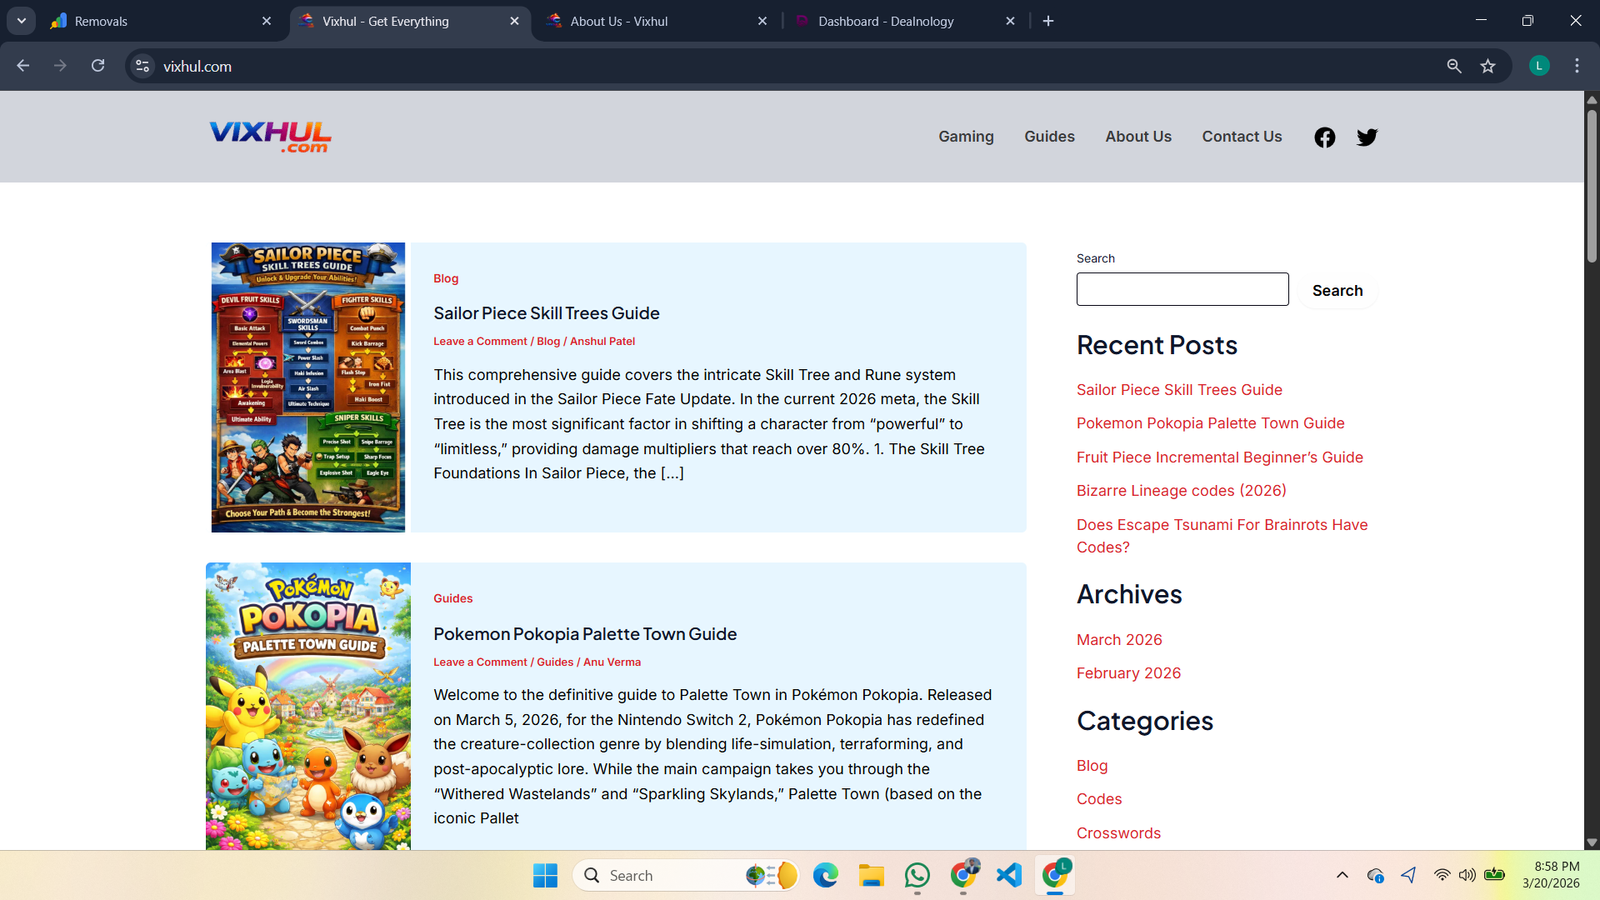Image resolution: width=1600 pixels, height=900 pixels.
Task: View site information icon in address bar
Action: pyautogui.click(x=143, y=66)
